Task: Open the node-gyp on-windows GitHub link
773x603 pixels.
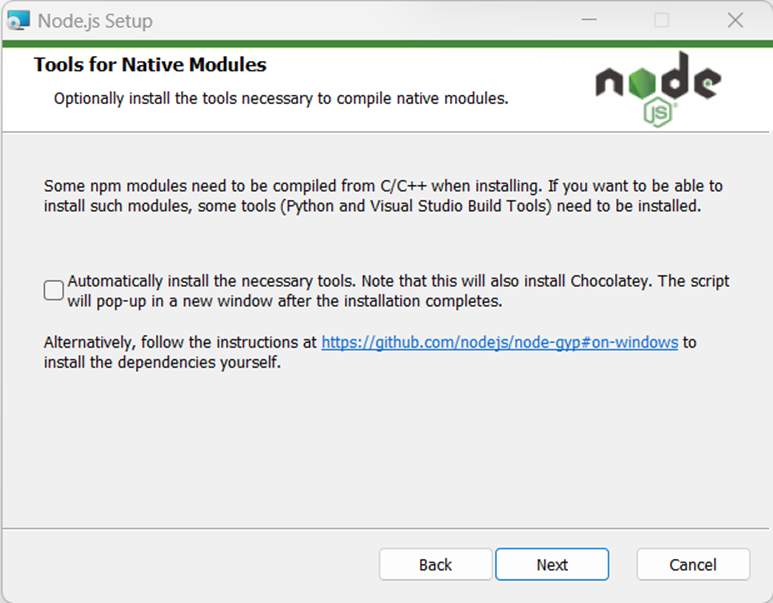Action: [x=500, y=342]
